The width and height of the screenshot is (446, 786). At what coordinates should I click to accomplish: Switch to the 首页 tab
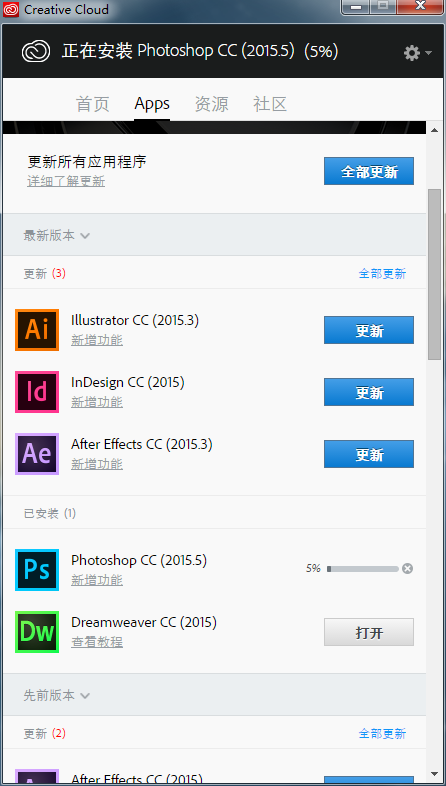[92, 104]
